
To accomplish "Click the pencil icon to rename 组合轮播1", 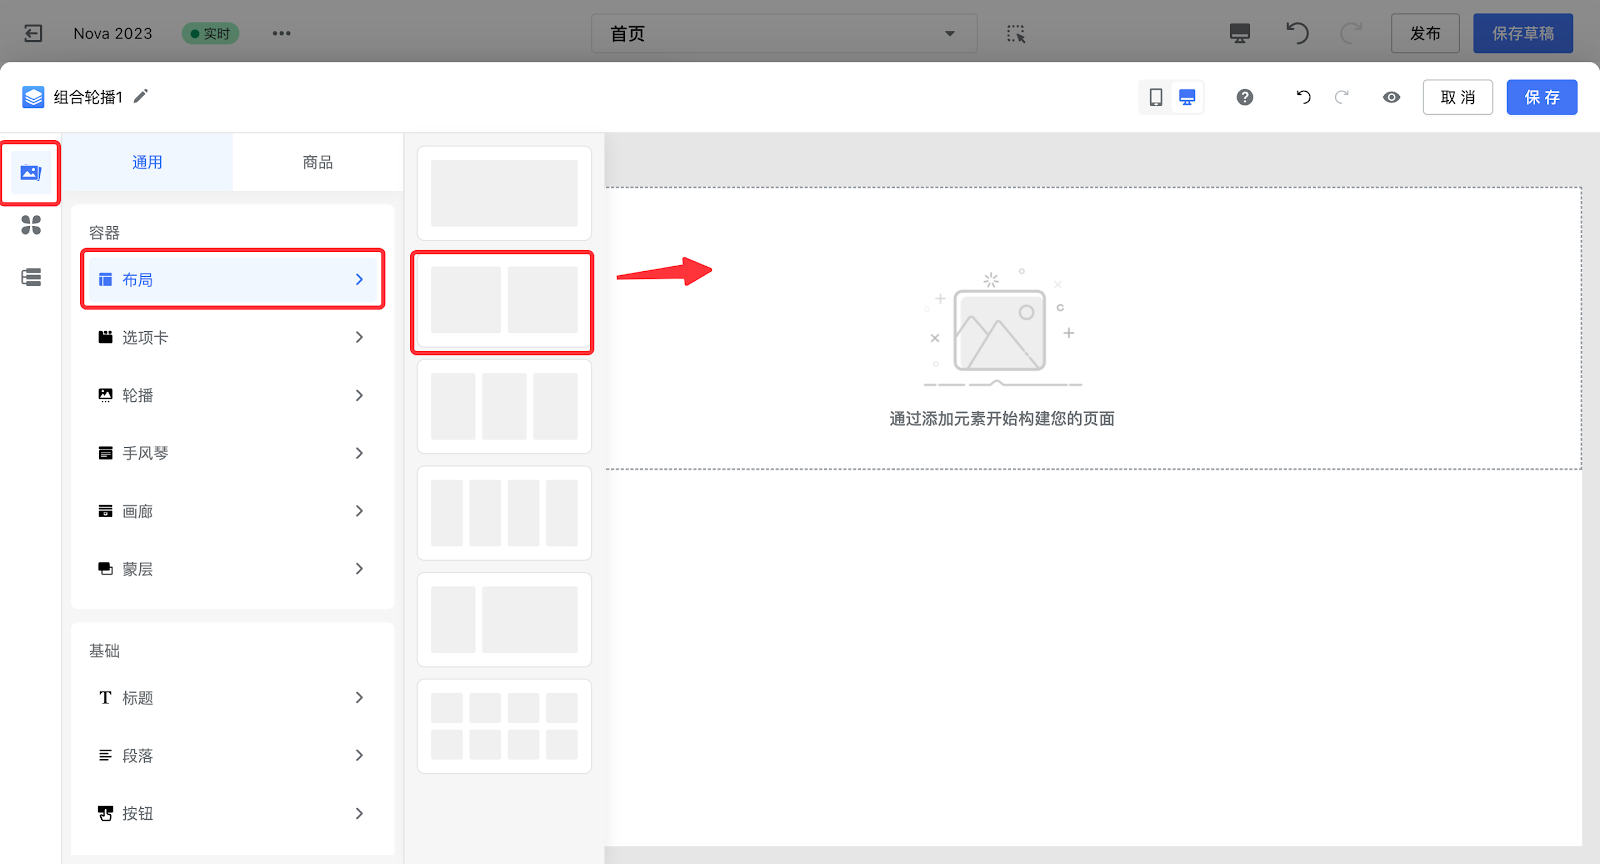I will click(141, 96).
